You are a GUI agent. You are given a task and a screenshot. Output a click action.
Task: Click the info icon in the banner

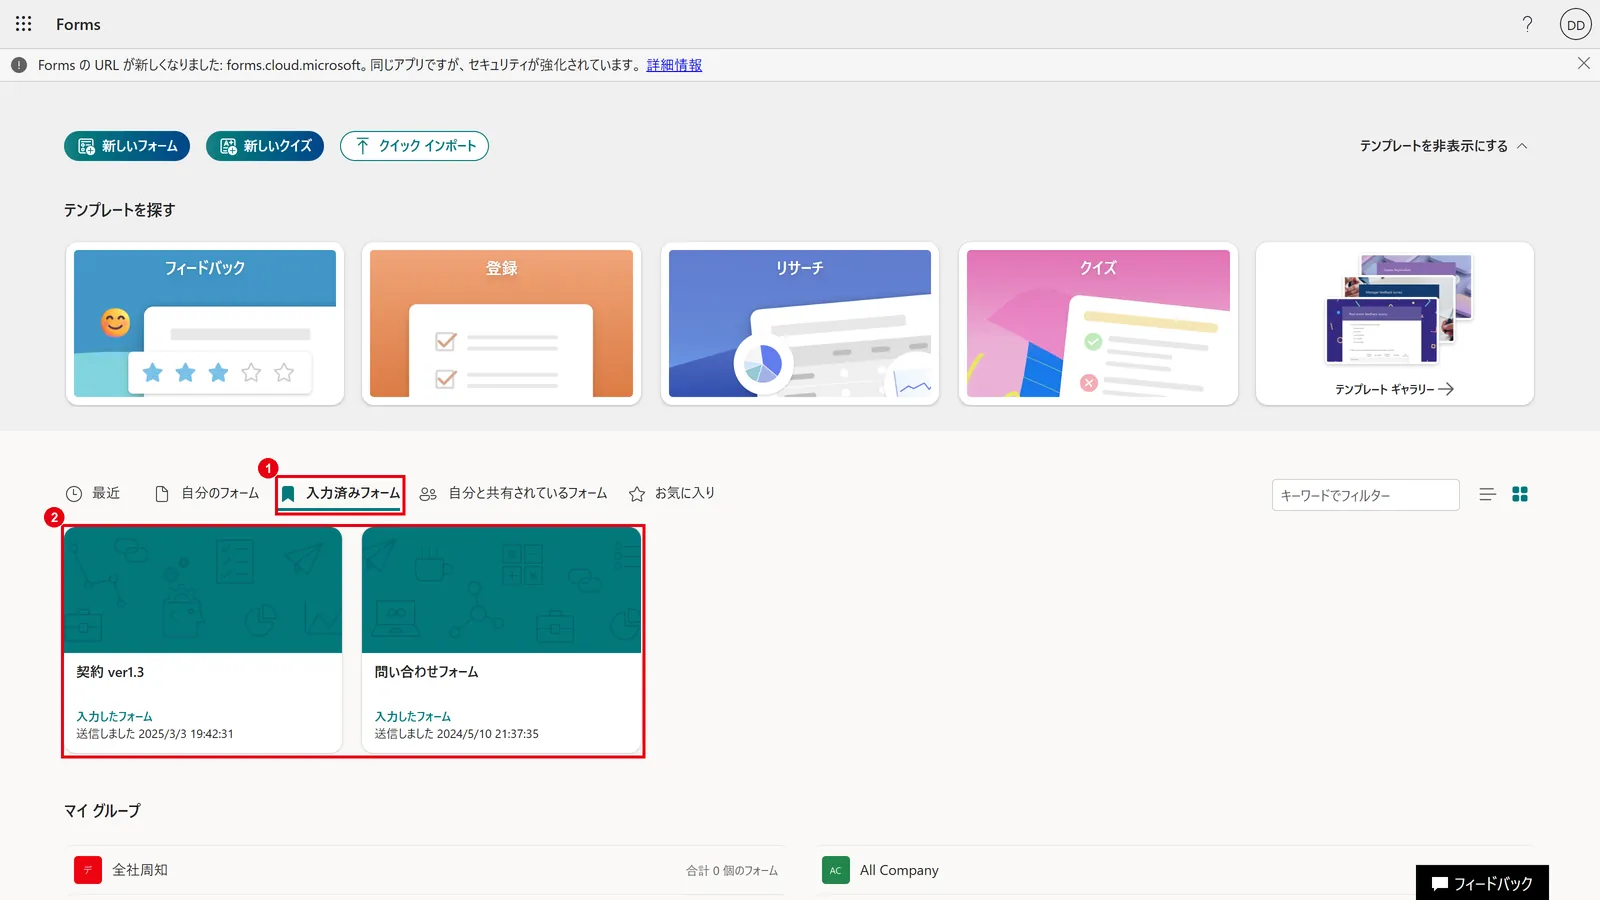click(19, 65)
